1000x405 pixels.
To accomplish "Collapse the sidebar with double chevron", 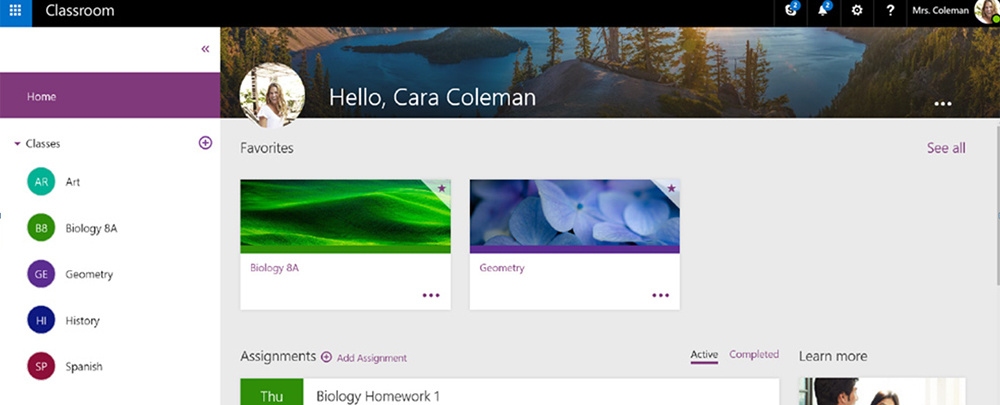I will [x=205, y=48].
